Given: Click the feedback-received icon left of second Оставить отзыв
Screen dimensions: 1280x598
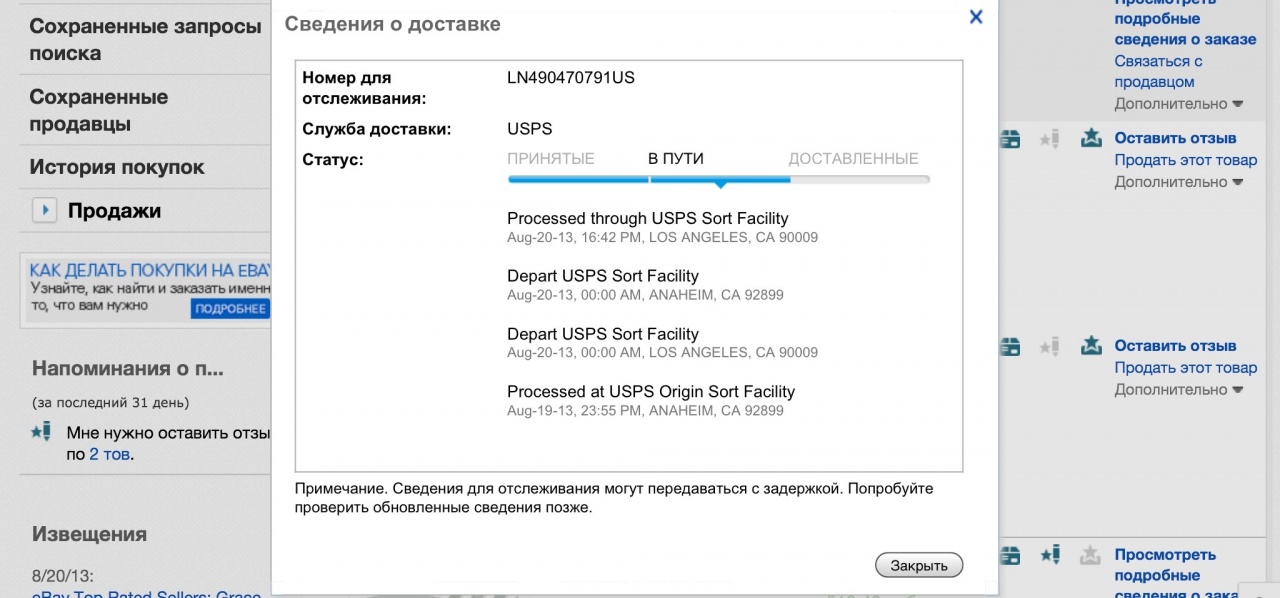Looking at the screenshot, I should click(x=1091, y=347).
